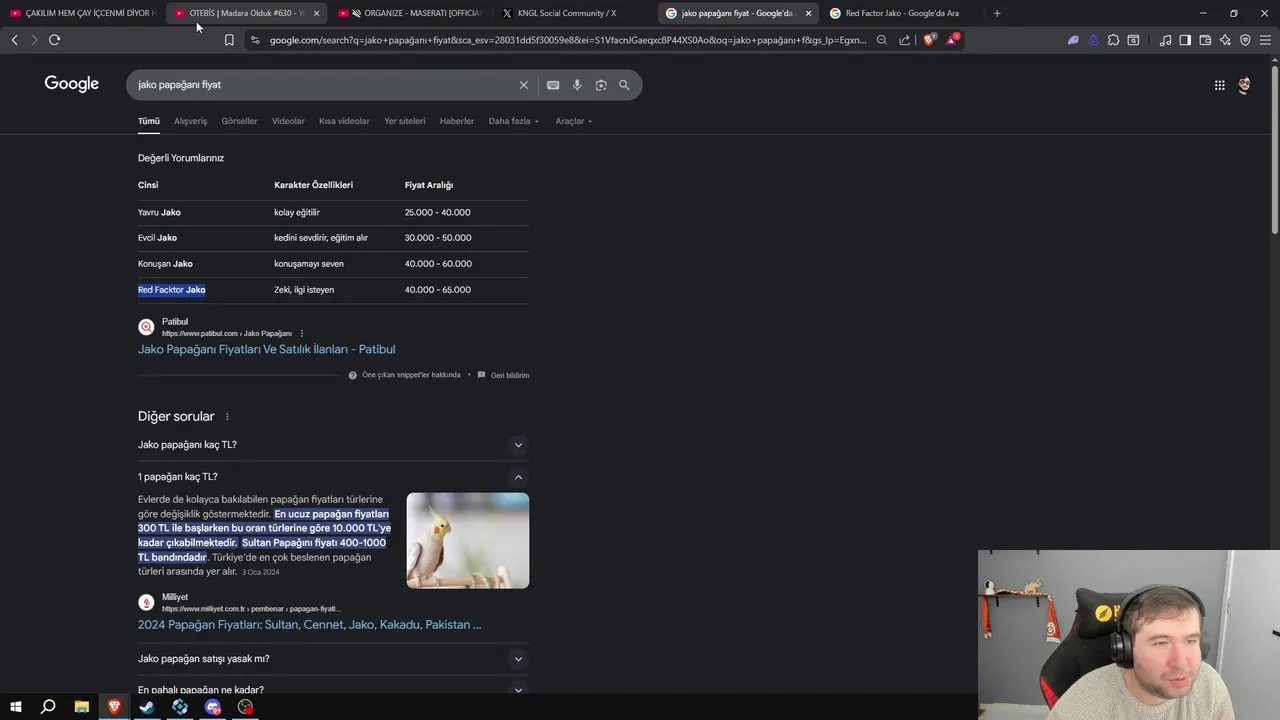This screenshot has width=1280, height=720.
Task: Open Windows Start menu
Action: coord(16,707)
